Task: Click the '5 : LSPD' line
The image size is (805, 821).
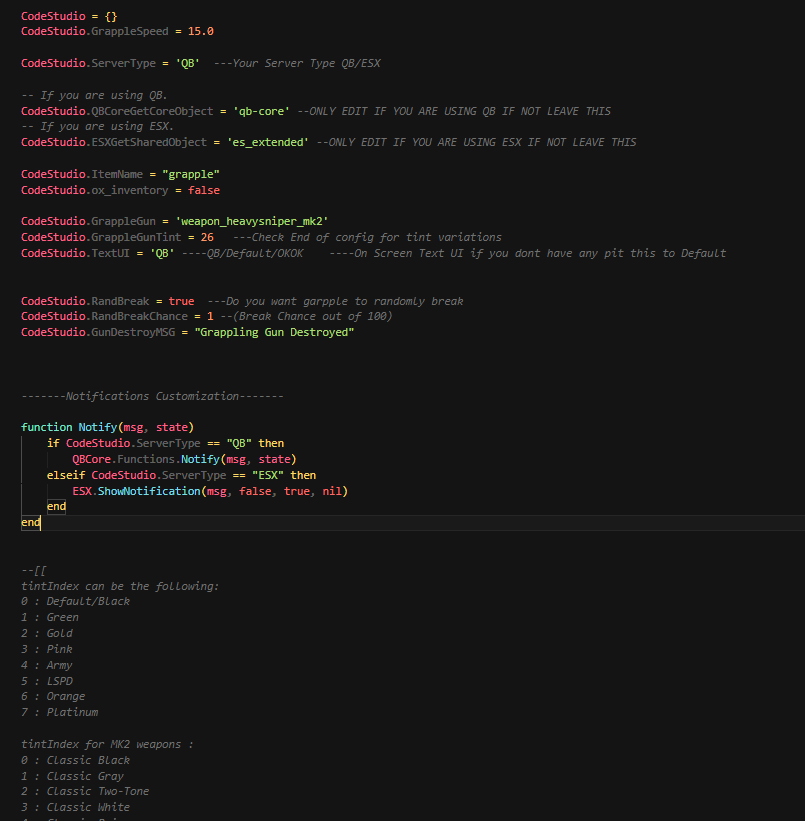Action: [x=47, y=681]
